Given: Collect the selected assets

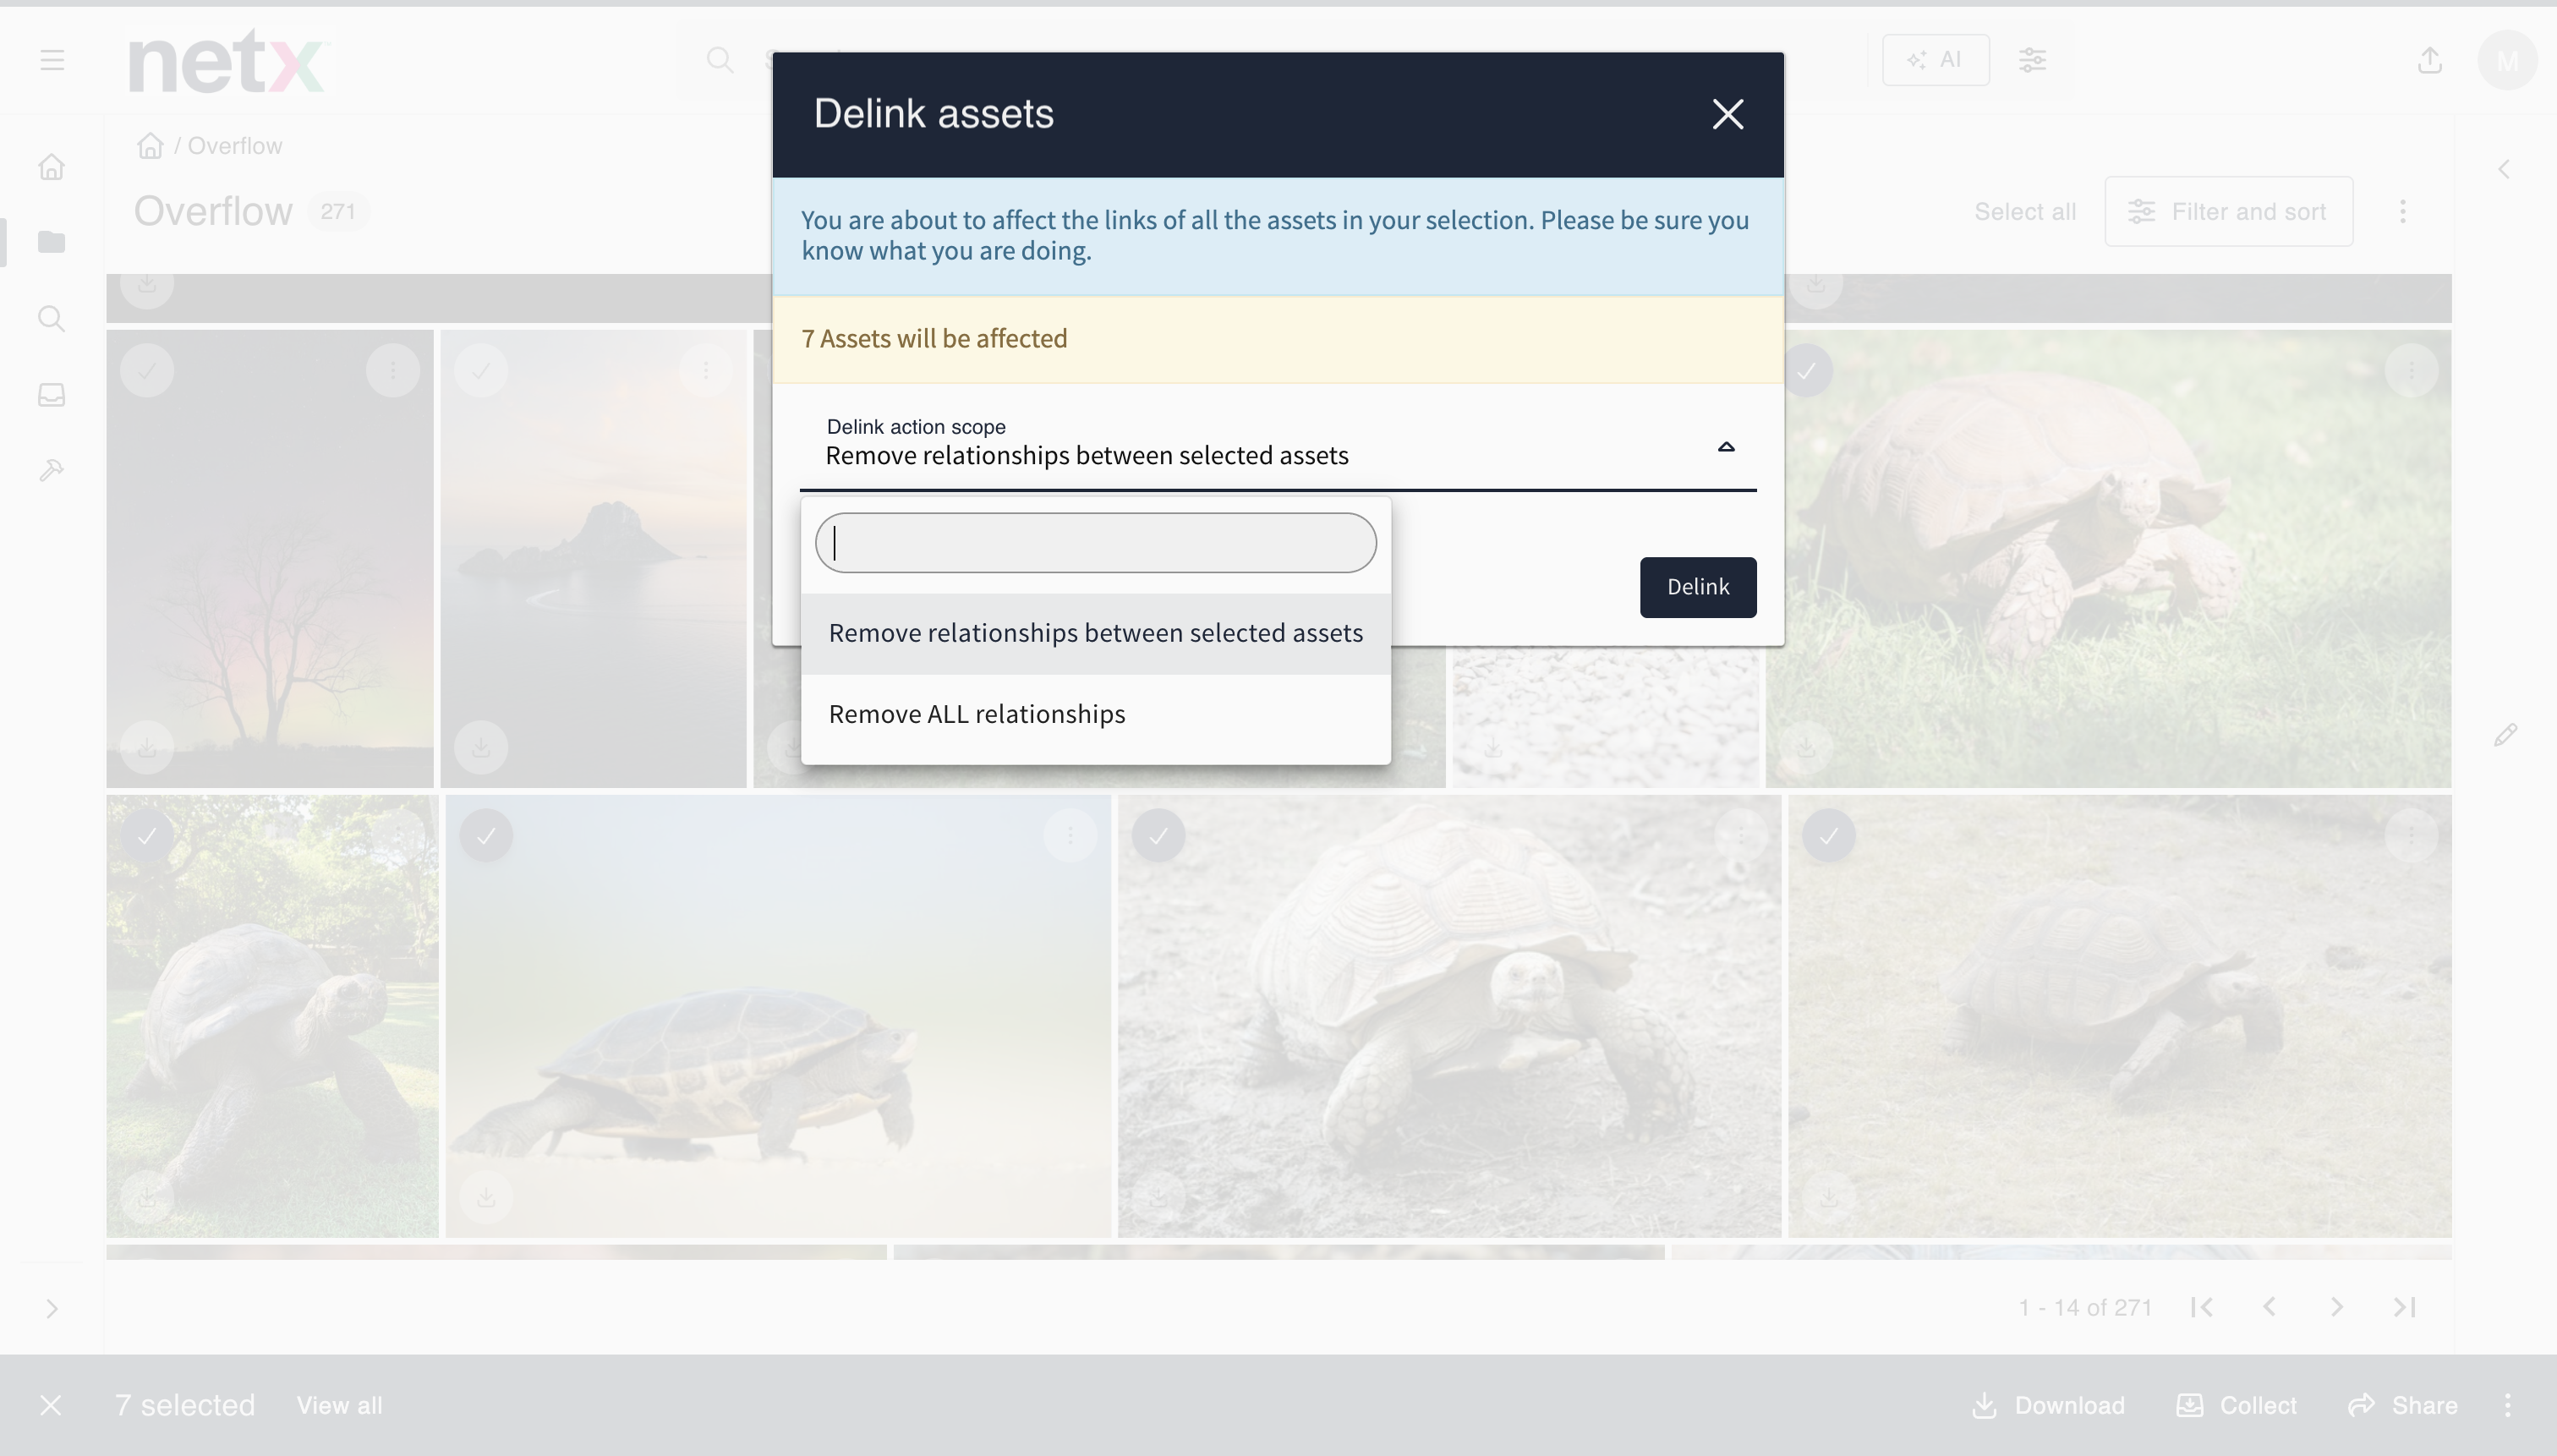Looking at the screenshot, I should tap(2236, 1405).
